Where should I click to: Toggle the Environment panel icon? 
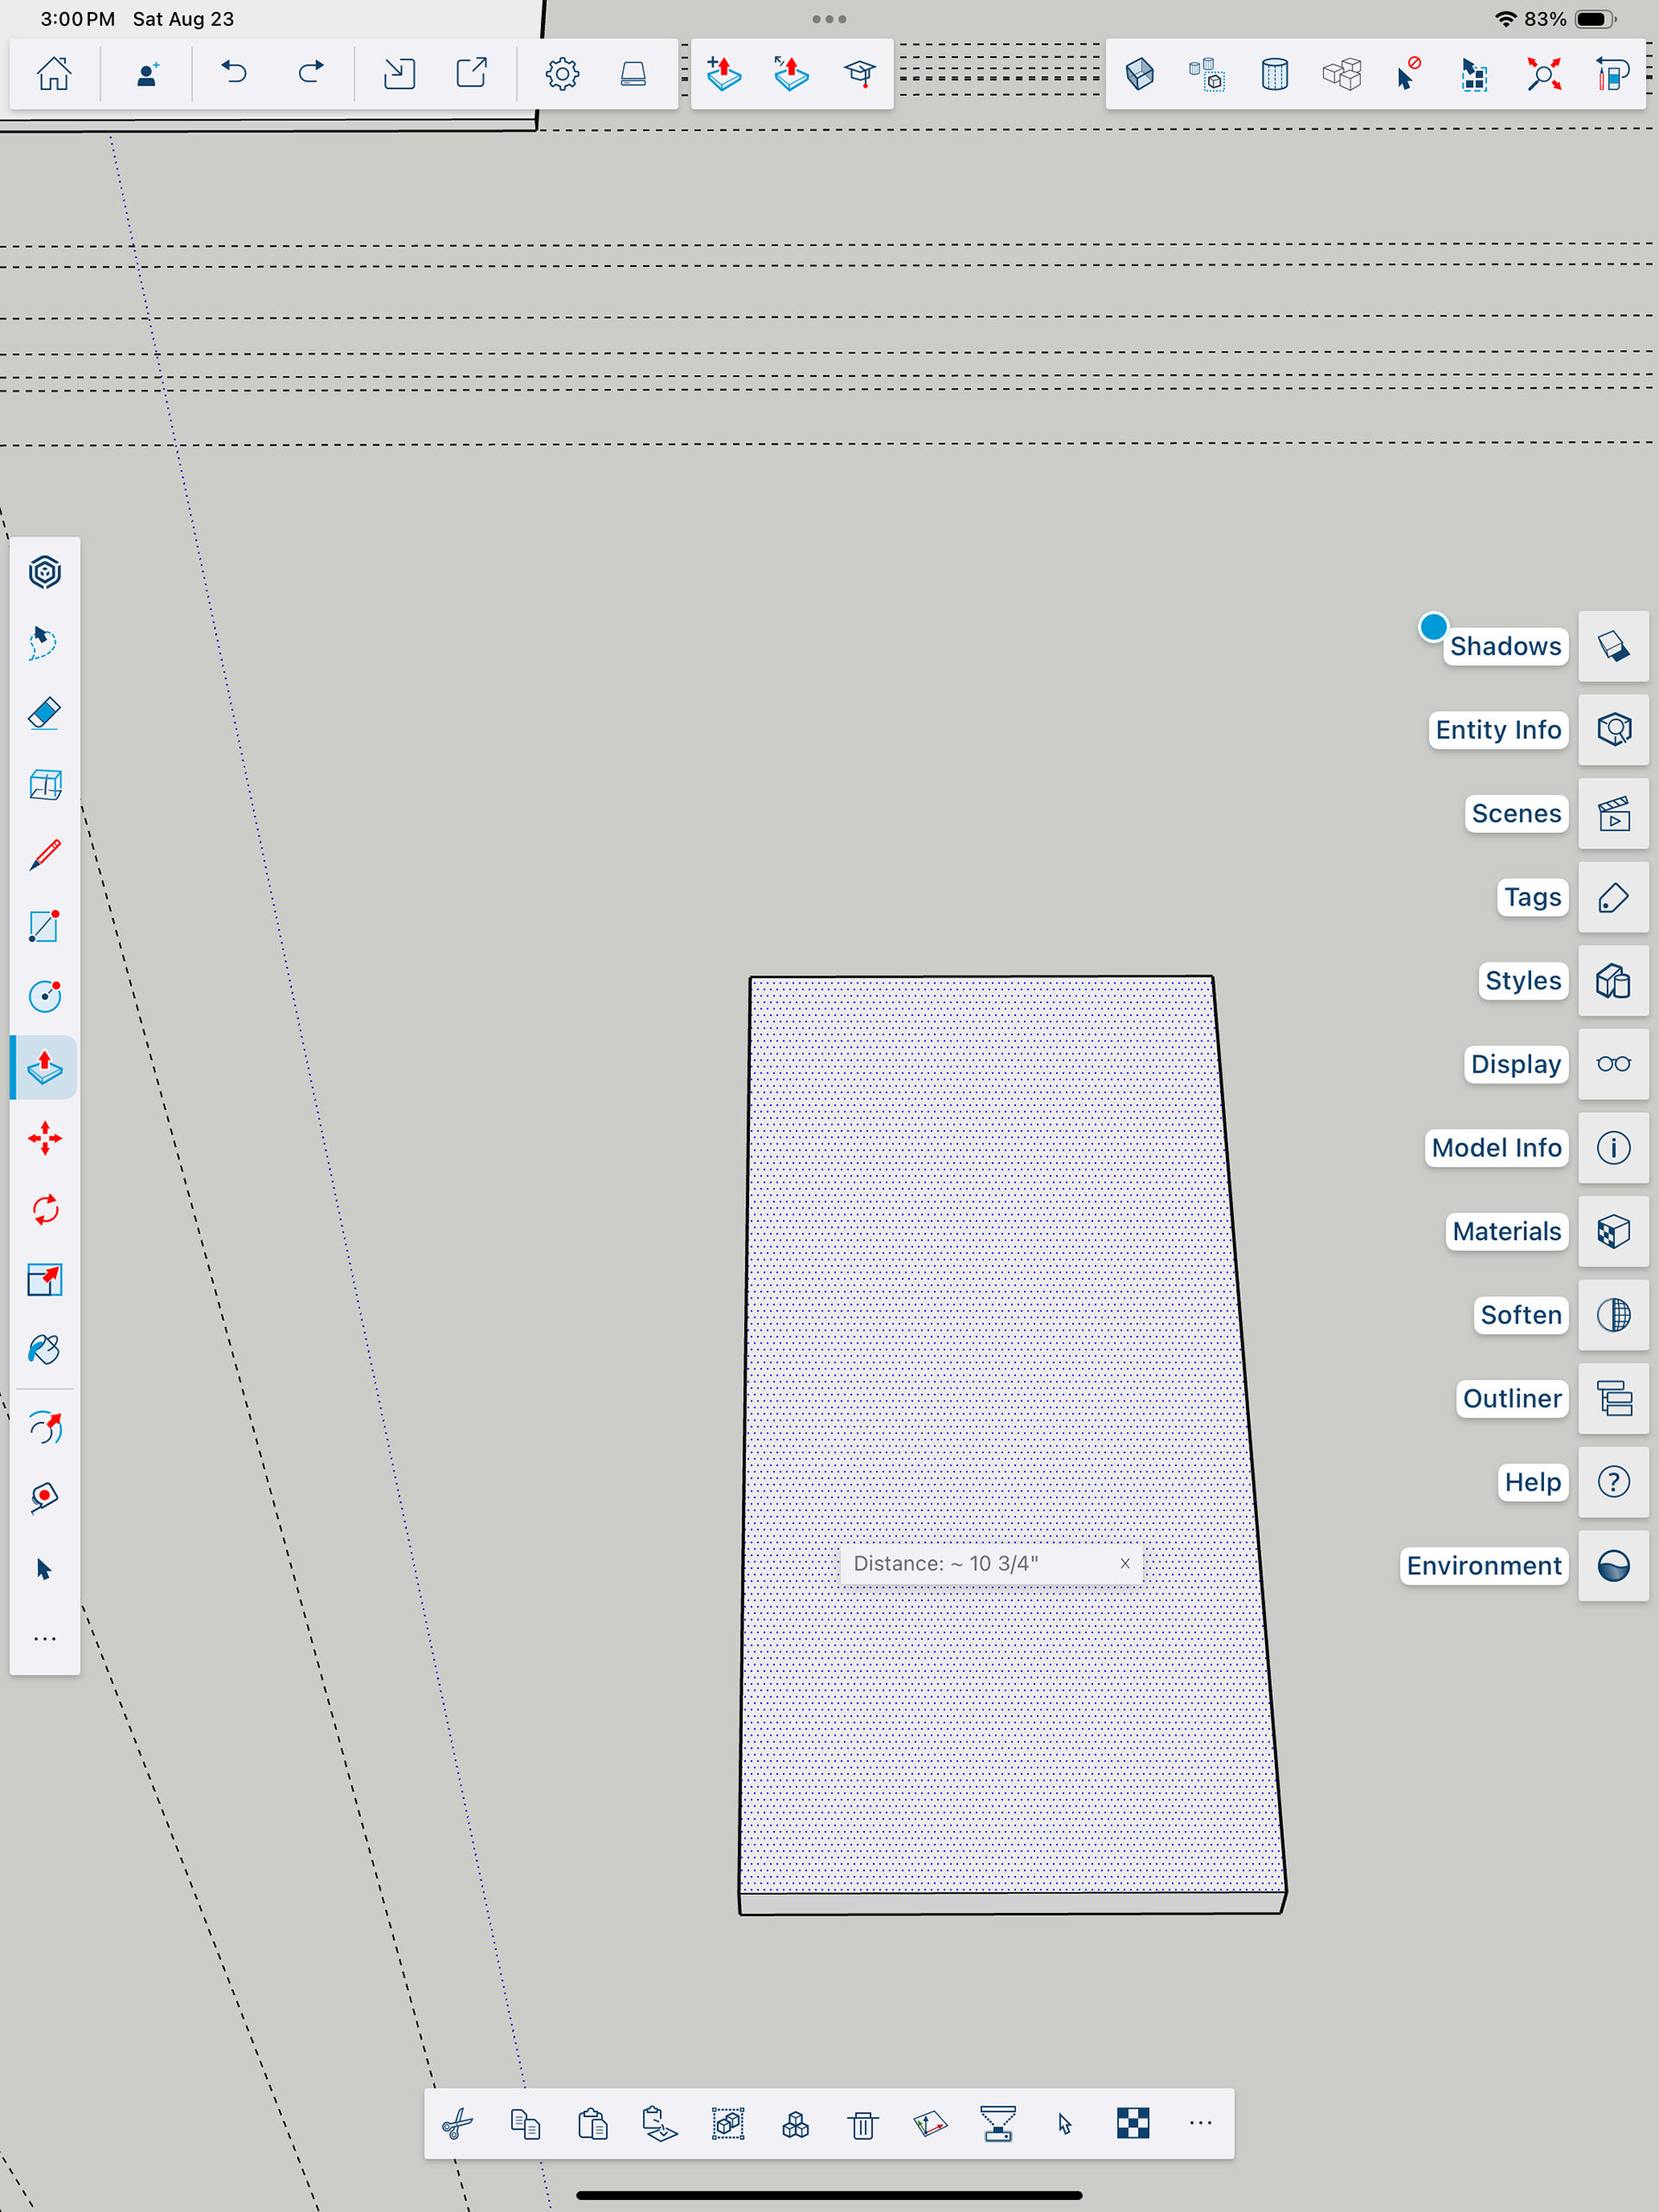[1613, 1565]
